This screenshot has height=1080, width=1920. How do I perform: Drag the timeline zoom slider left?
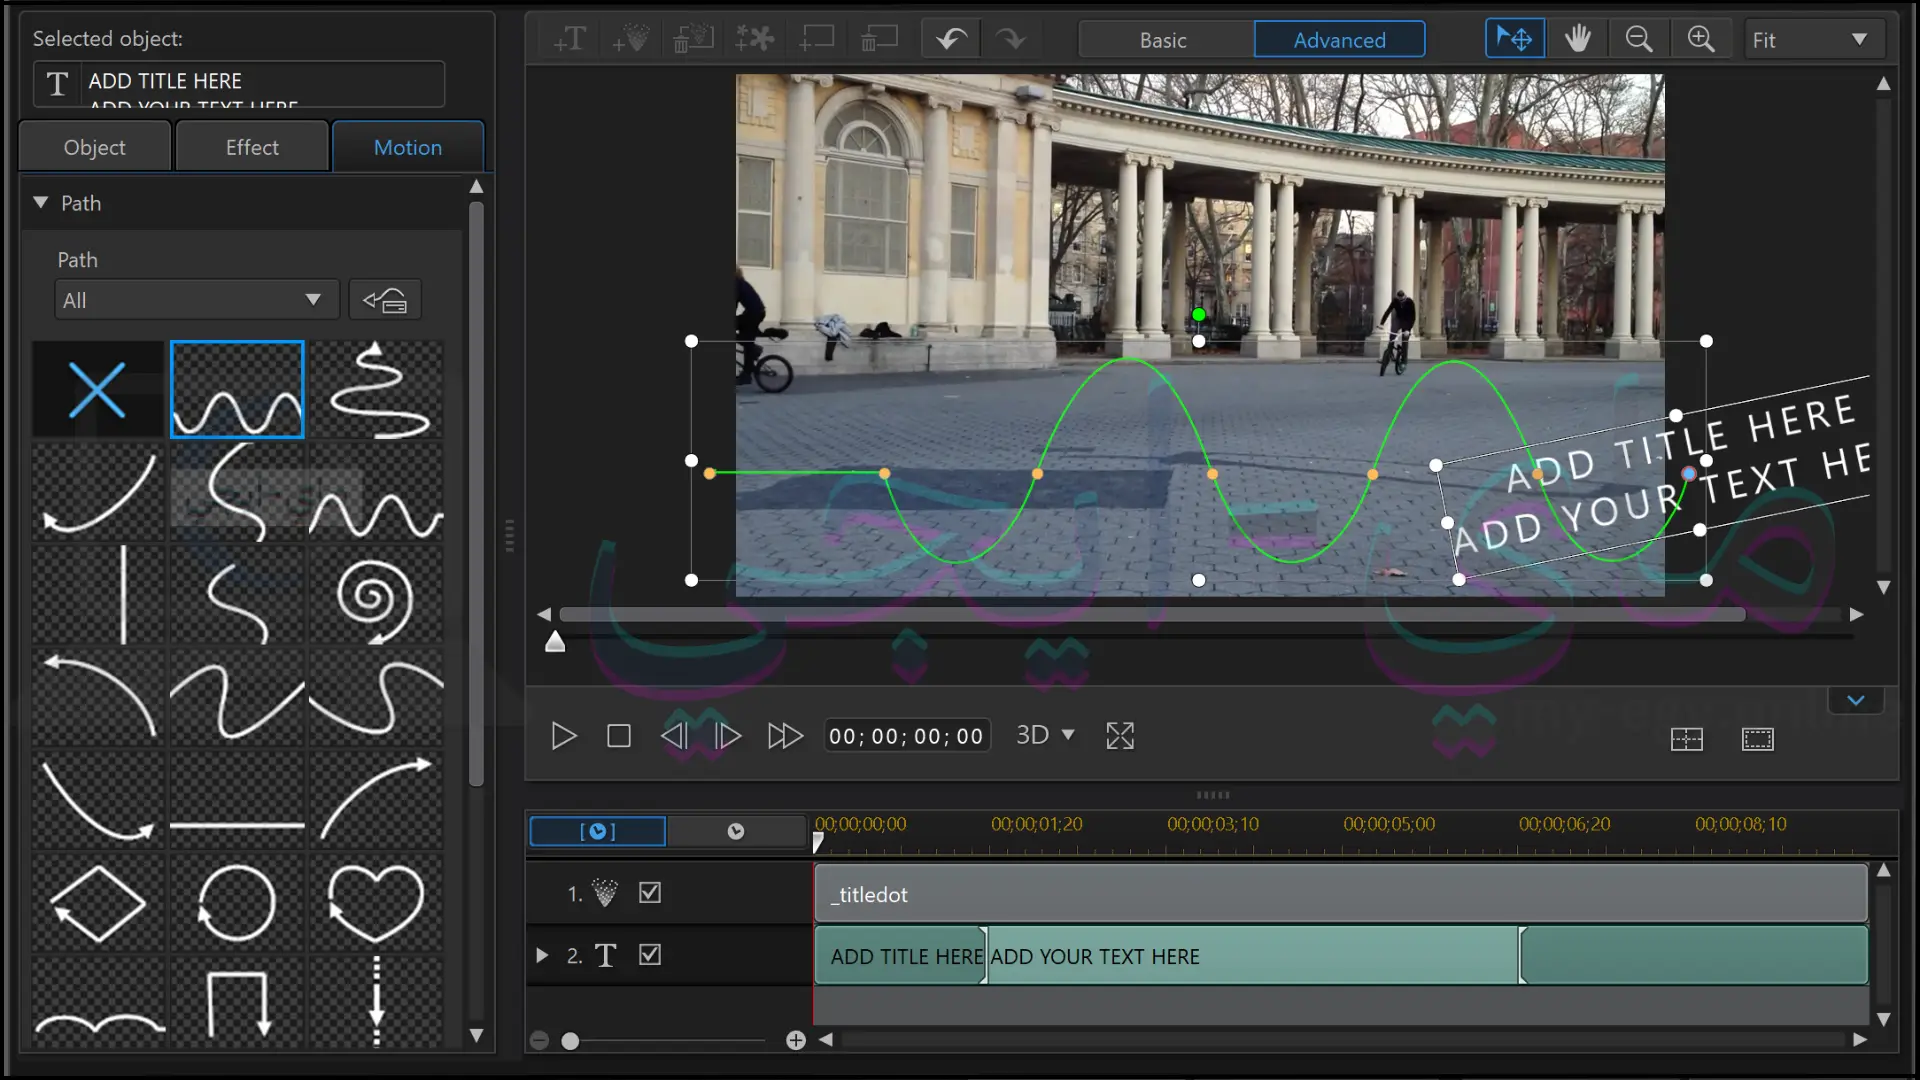click(570, 1042)
